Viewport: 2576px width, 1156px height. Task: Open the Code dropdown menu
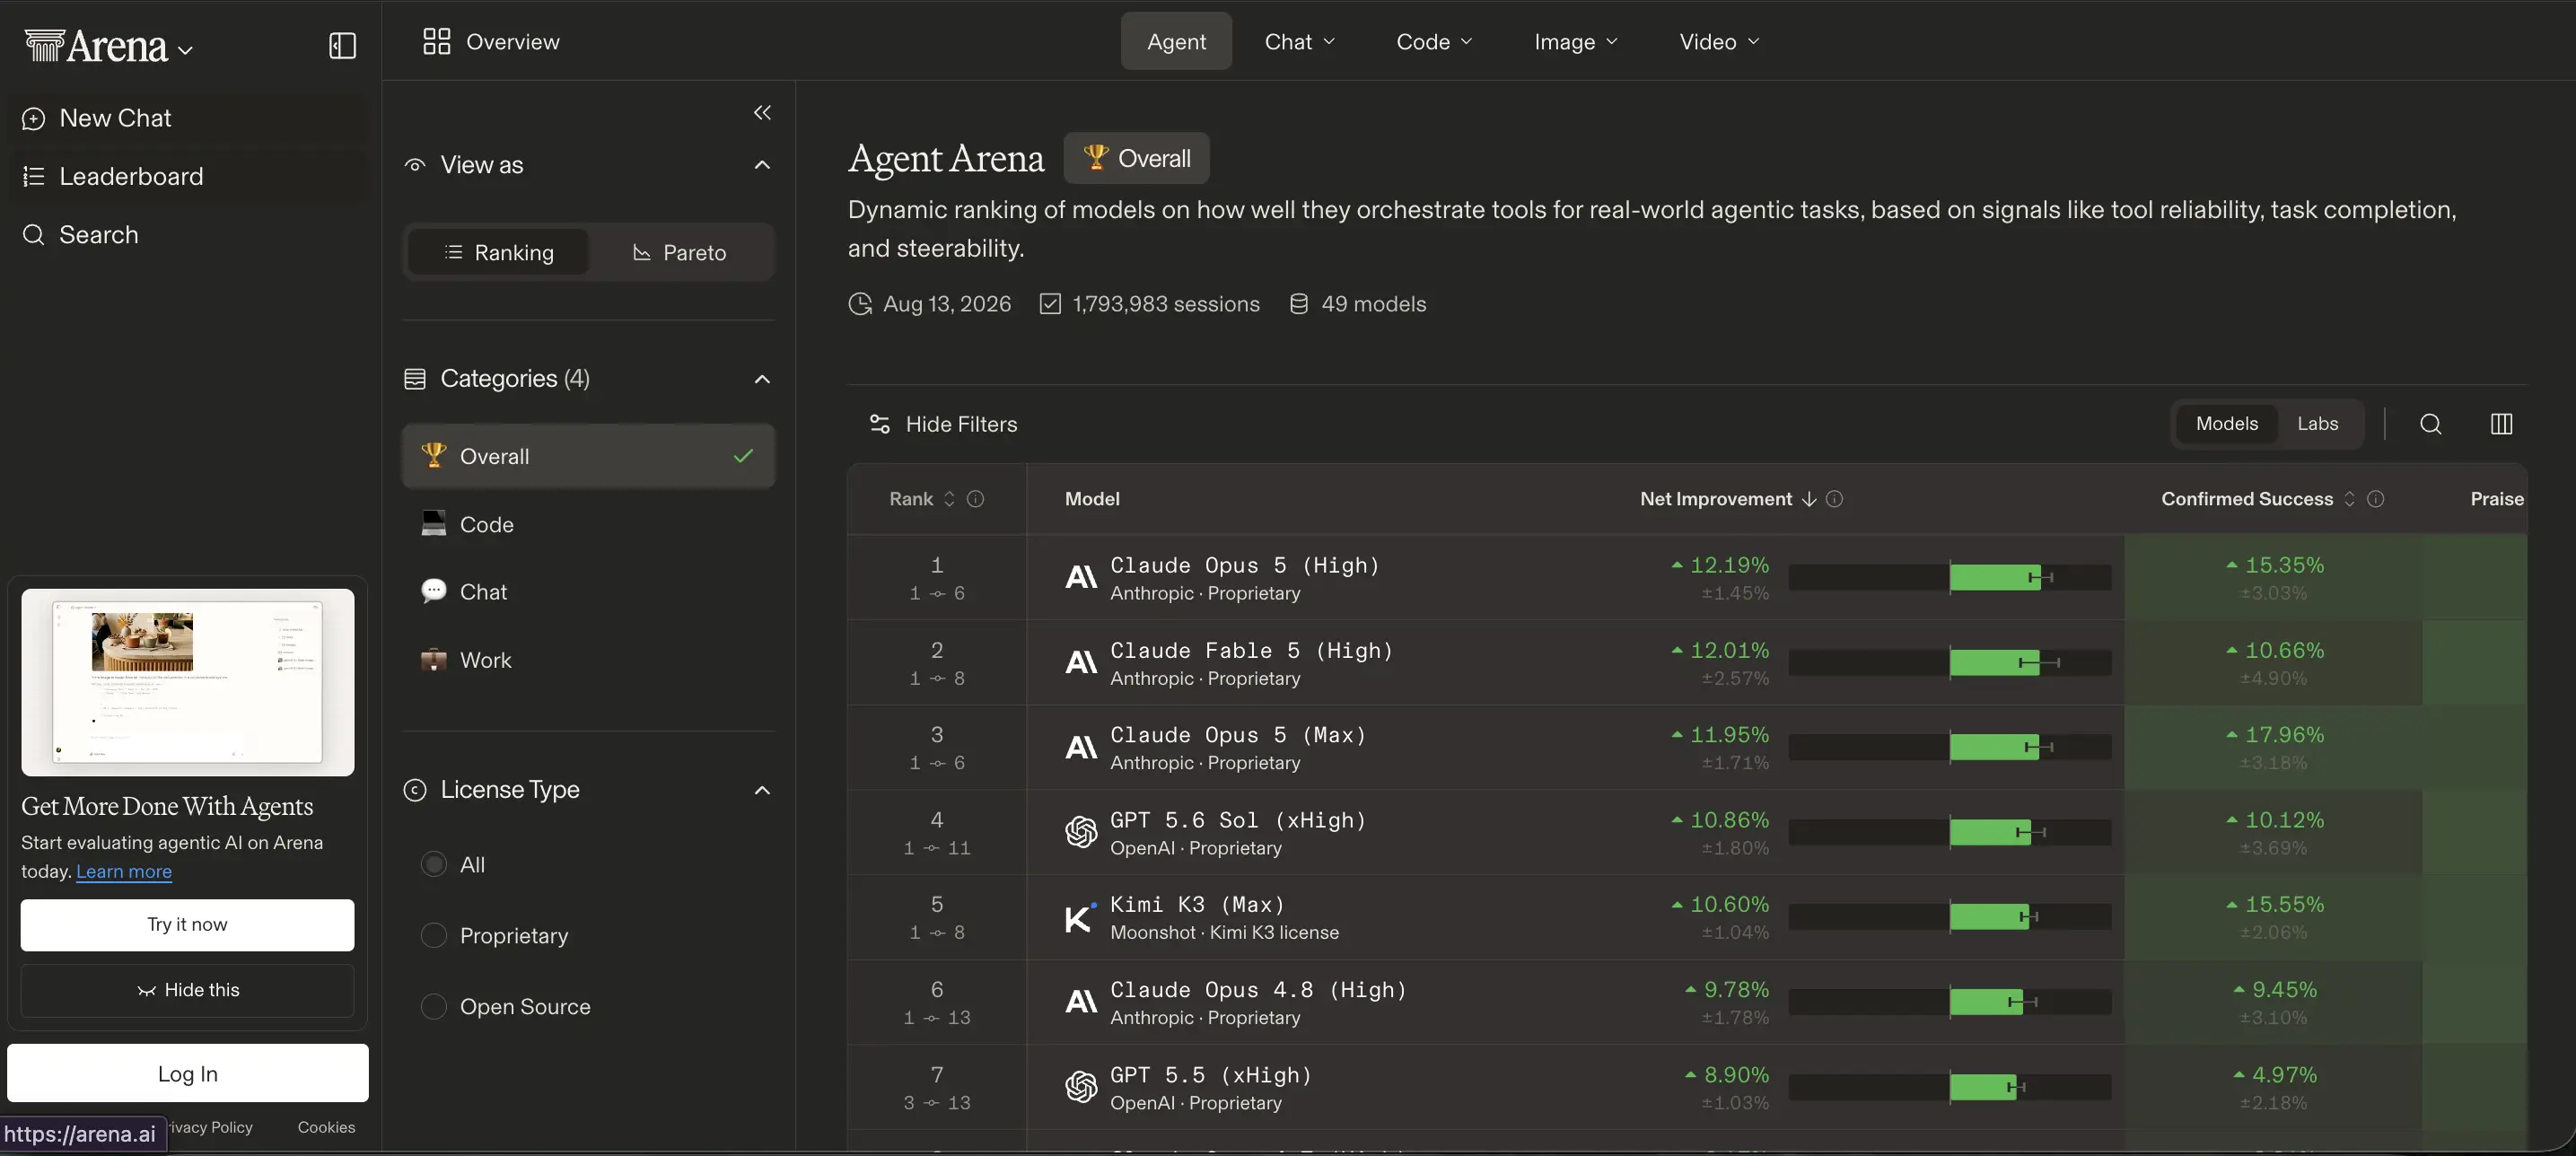tap(1434, 41)
